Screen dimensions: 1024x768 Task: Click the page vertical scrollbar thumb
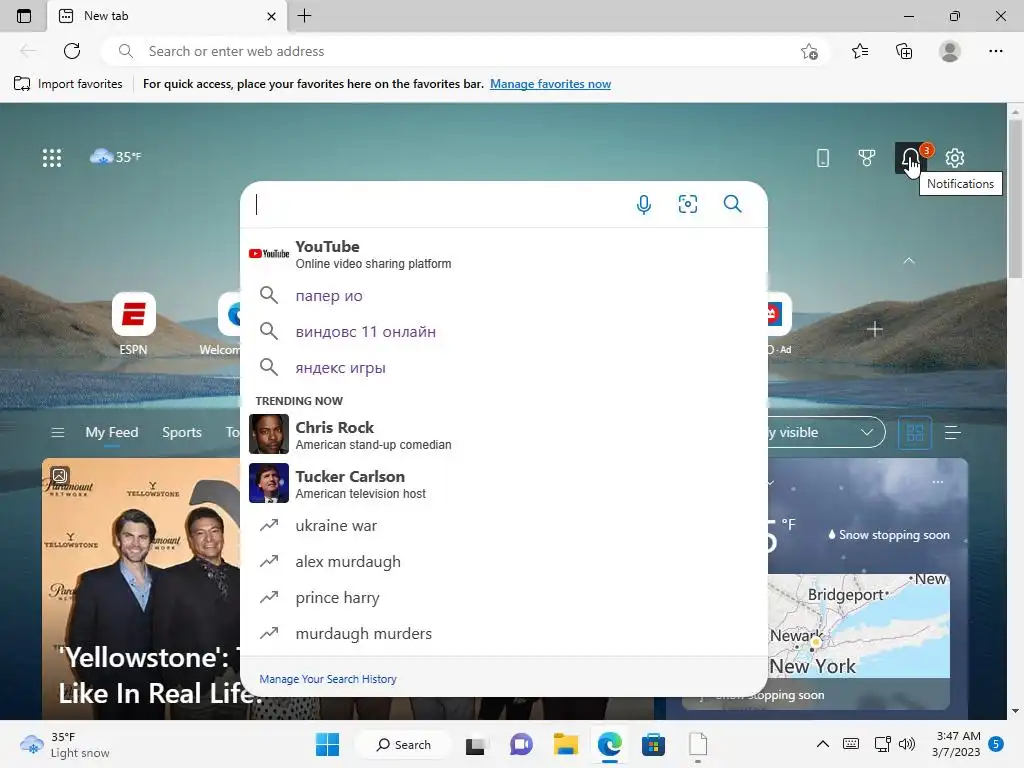click(x=1015, y=199)
